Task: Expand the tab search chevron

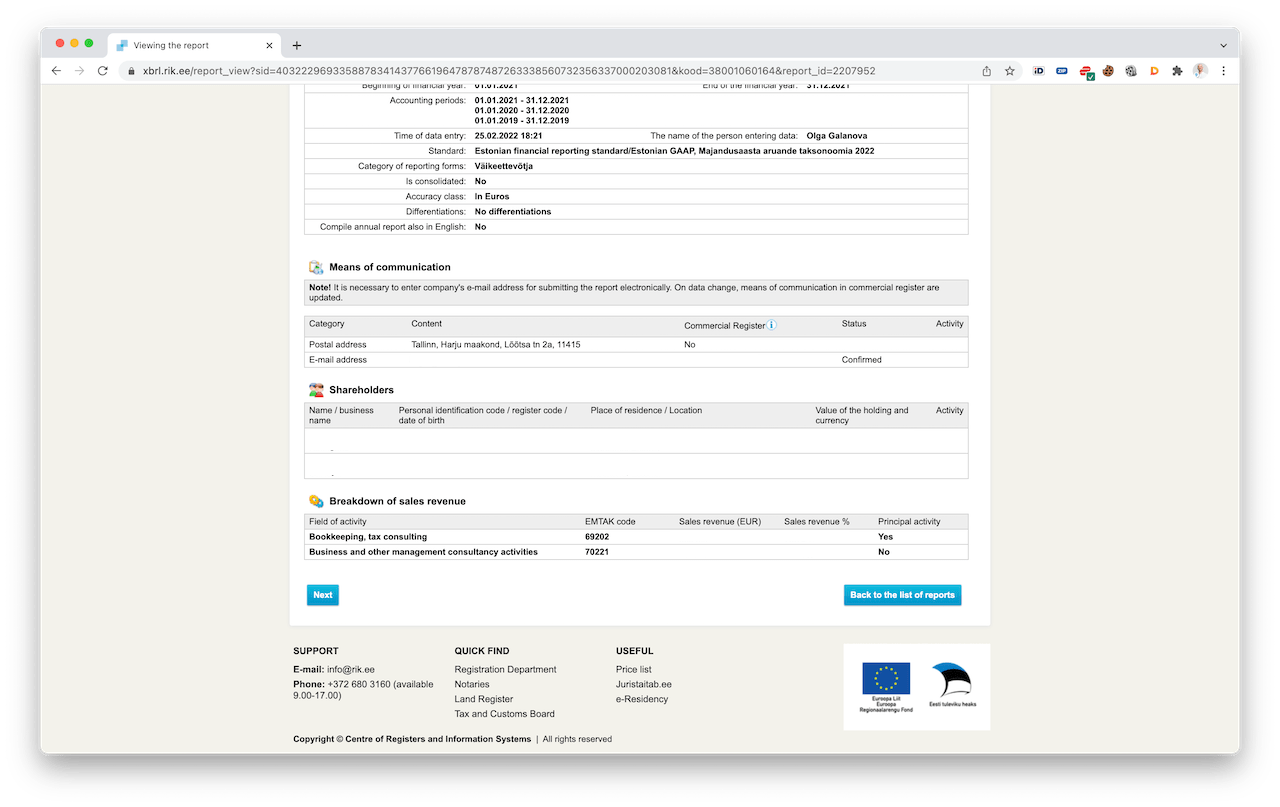Action: [x=1223, y=45]
